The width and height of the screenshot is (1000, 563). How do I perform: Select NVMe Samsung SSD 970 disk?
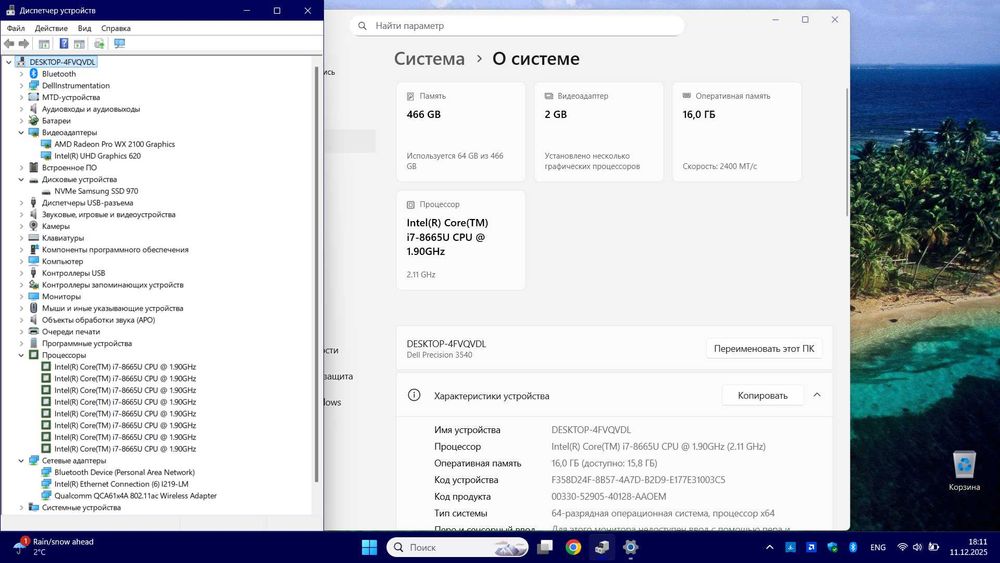click(x=96, y=191)
